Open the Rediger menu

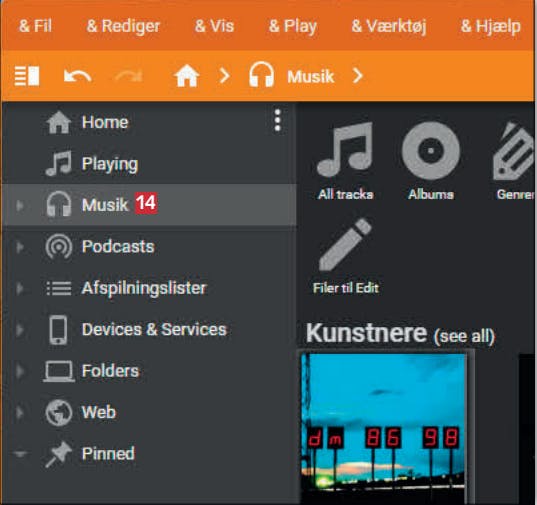[x=124, y=26]
